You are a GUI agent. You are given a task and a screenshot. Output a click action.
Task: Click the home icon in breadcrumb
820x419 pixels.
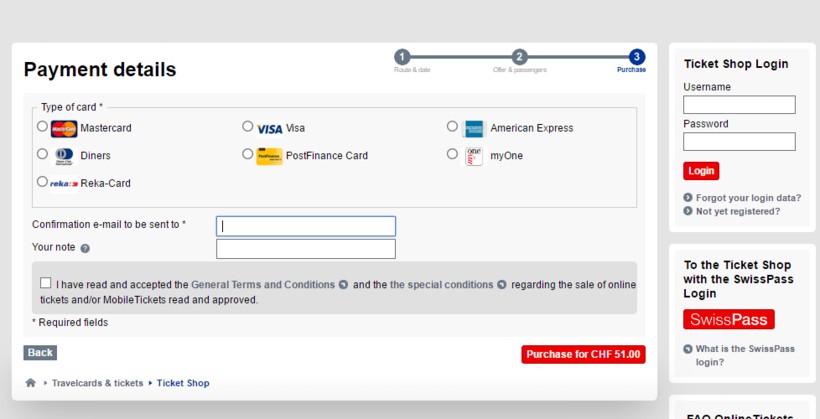[x=31, y=383]
